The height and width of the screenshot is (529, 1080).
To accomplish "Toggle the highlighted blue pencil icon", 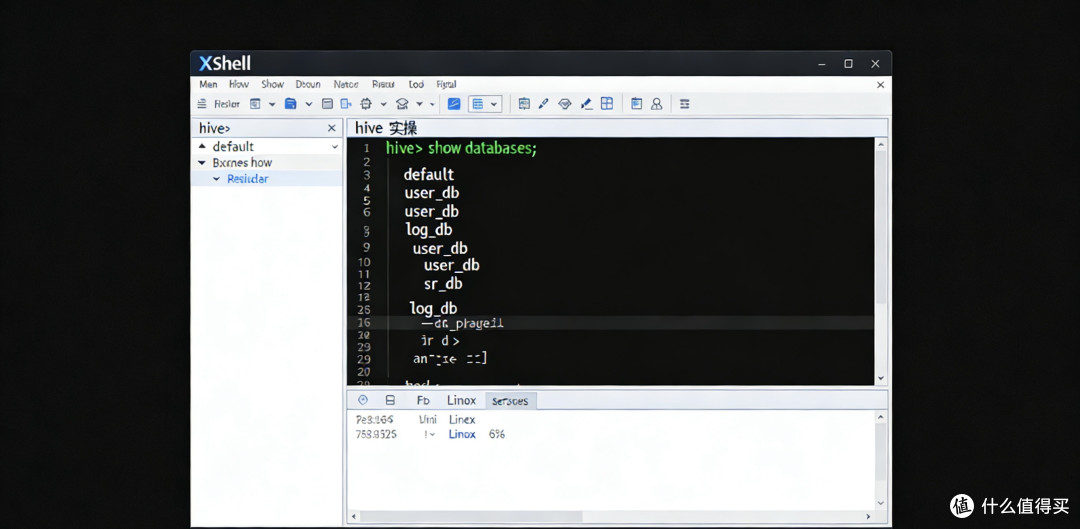I will pyautogui.click(x=454, y=104).
